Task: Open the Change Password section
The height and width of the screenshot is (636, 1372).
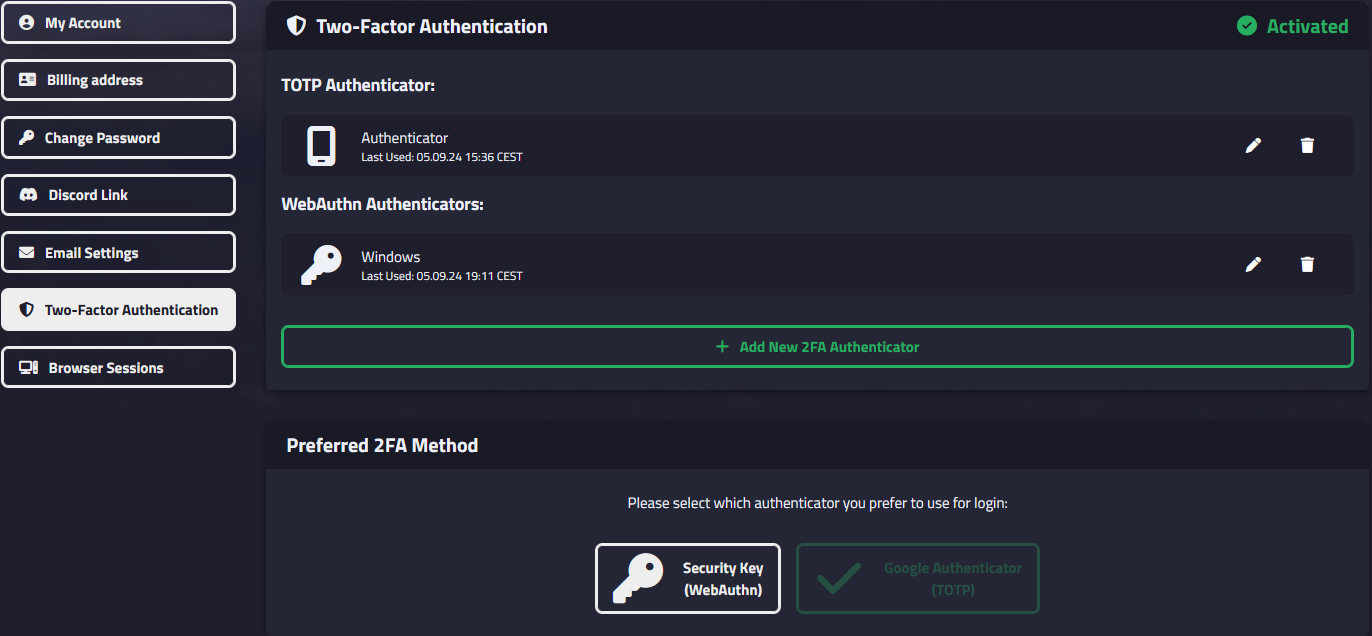Action: pos(118,138)
